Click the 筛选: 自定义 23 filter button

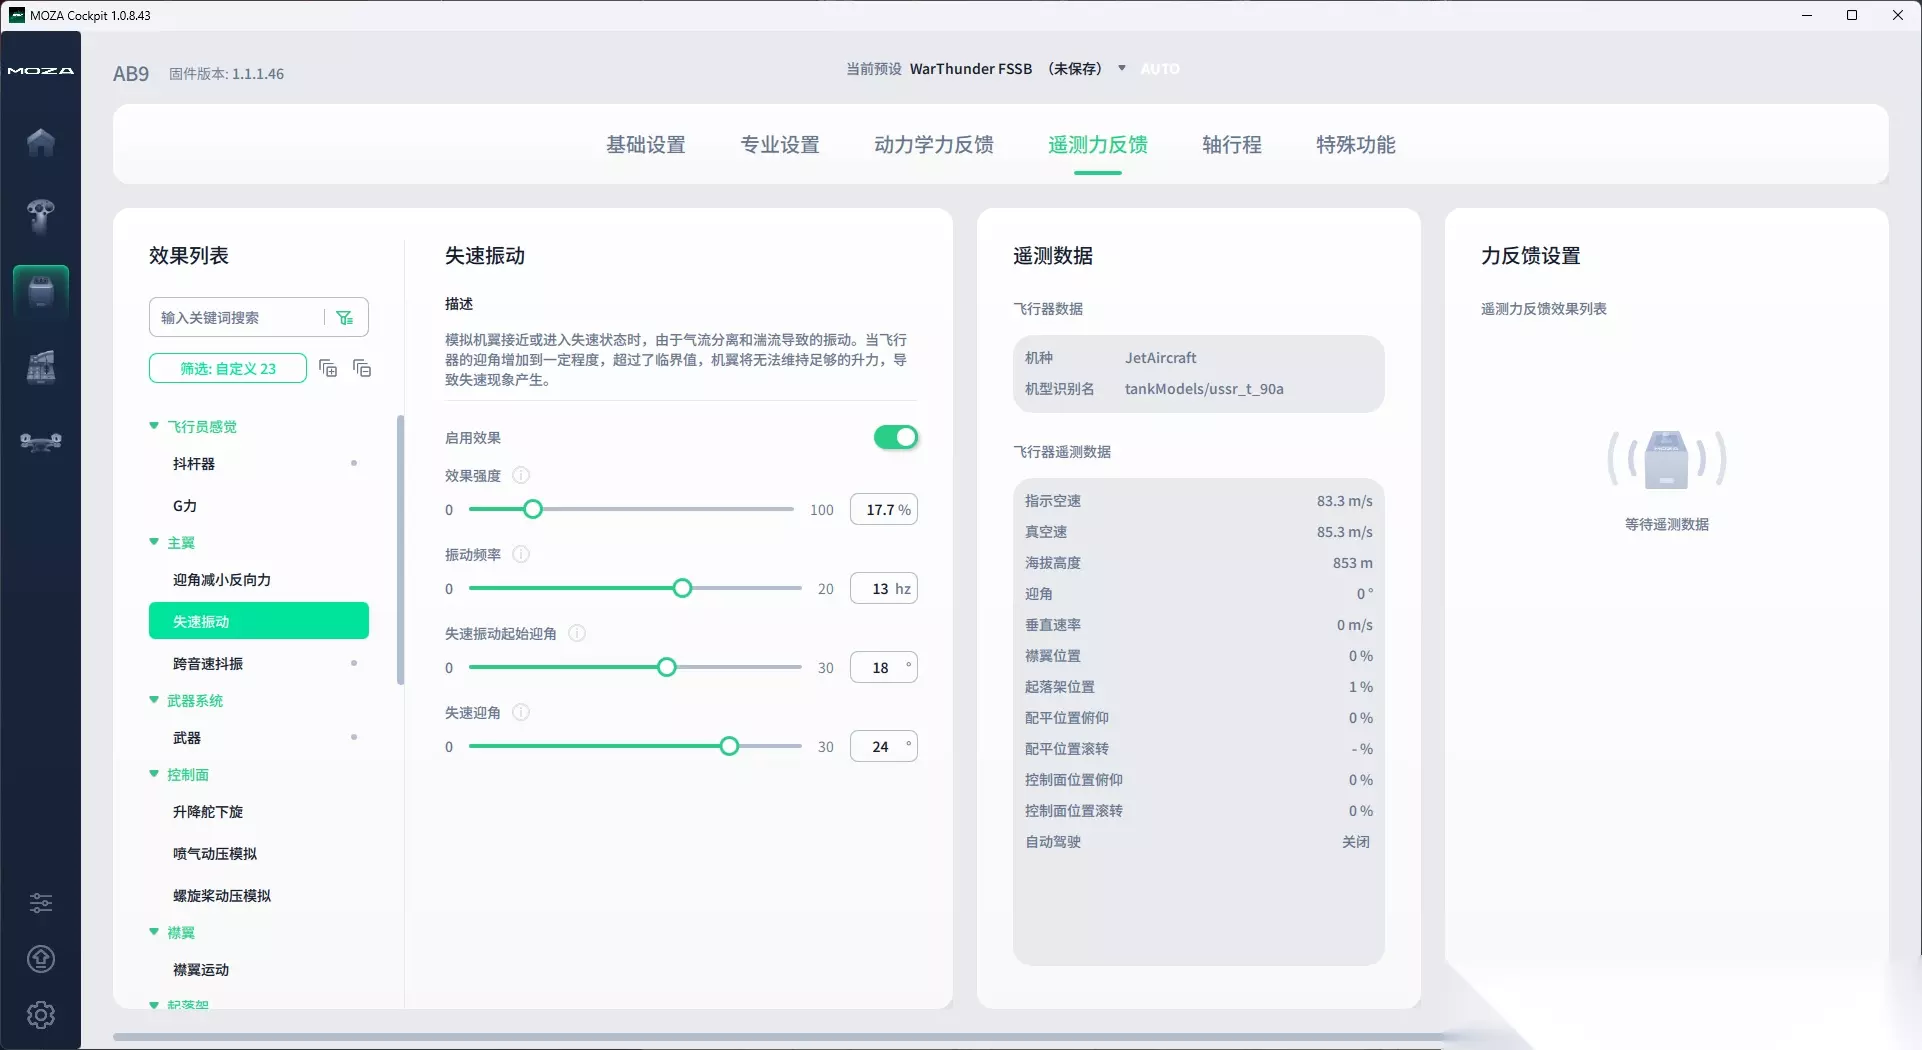(x=228, y=368)
